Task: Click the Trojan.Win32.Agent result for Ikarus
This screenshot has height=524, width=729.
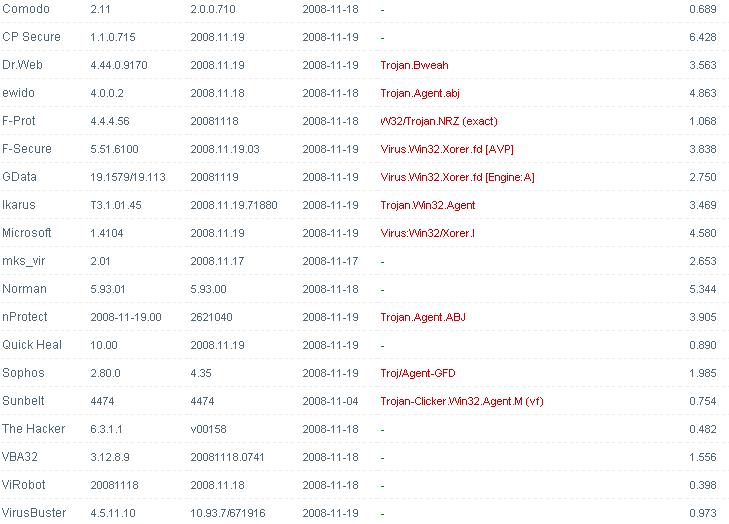Action: [x=428, y=205]
